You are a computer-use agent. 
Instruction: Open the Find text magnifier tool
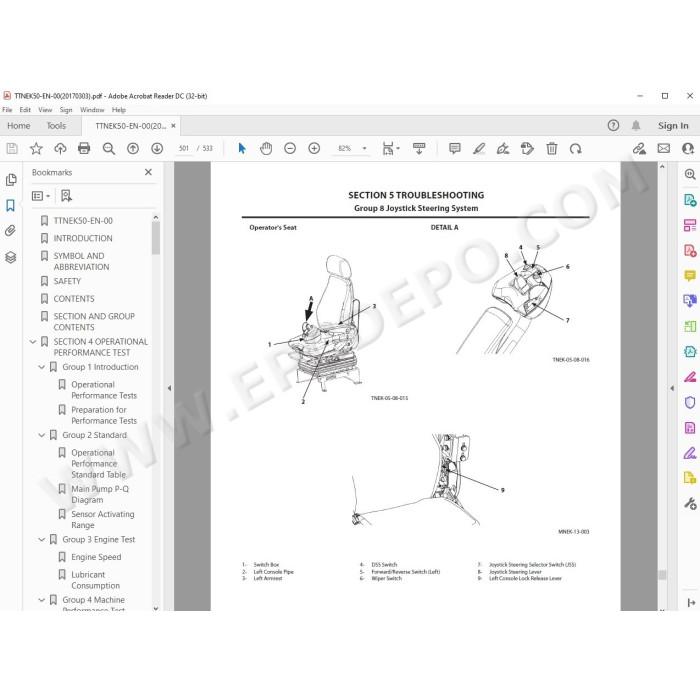pos(108,148)
